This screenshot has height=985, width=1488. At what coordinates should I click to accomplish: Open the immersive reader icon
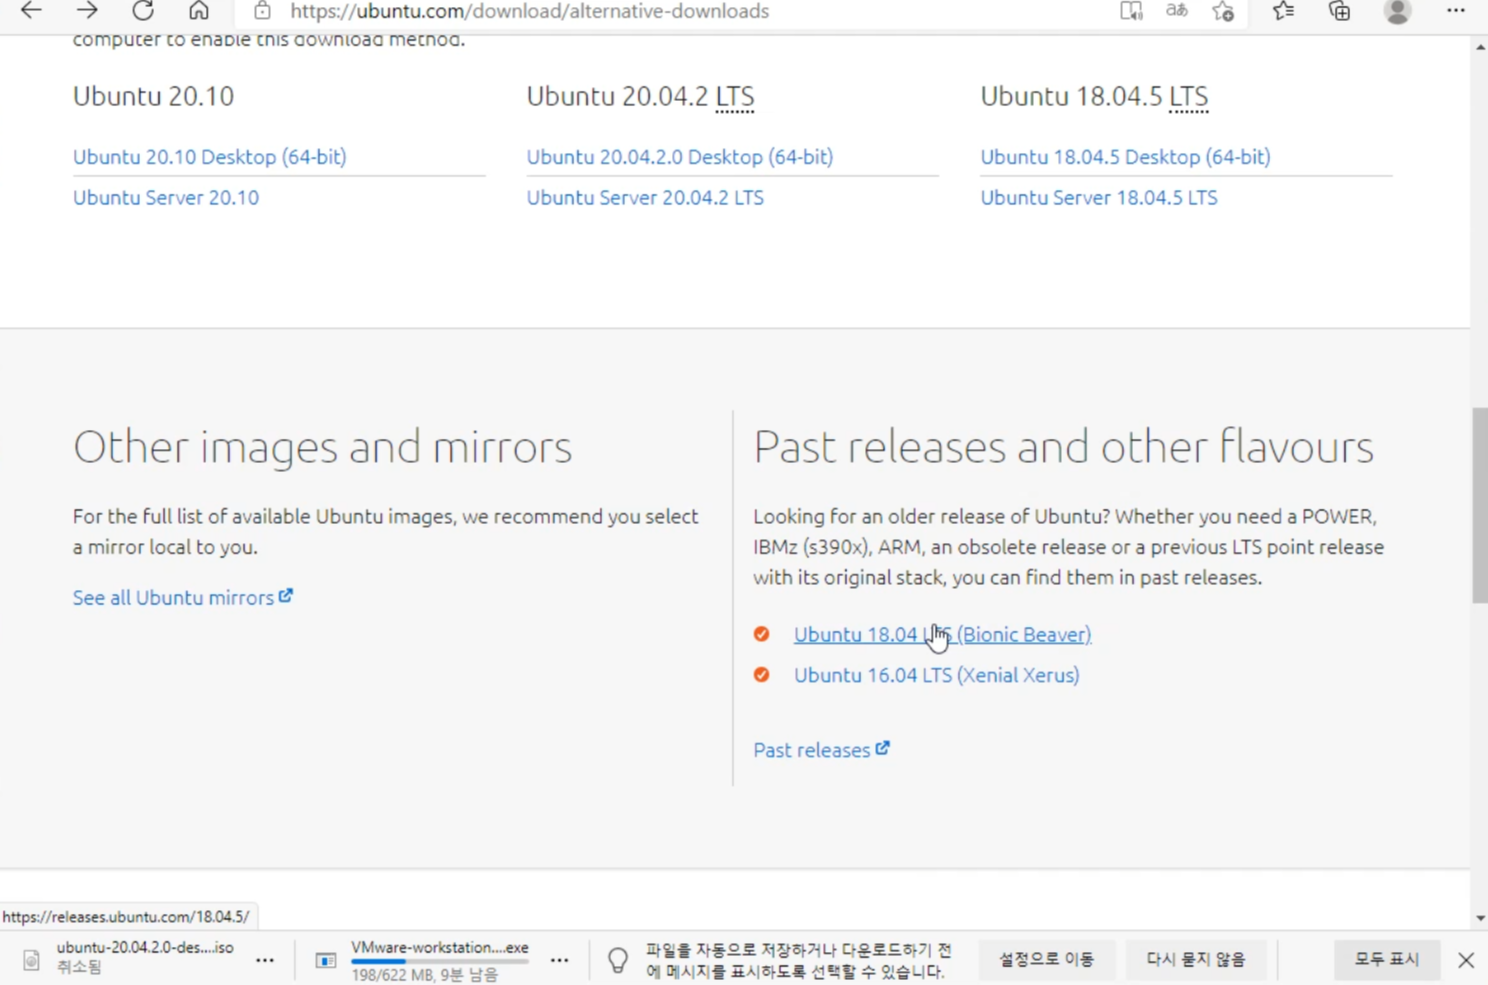click(1131, 11)
